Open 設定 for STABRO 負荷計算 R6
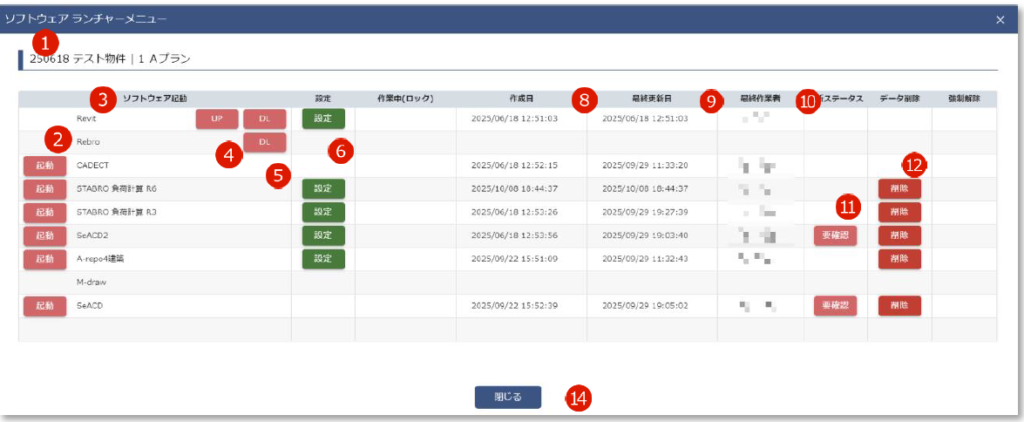The image size is (1024, 422). coord(322,189)
